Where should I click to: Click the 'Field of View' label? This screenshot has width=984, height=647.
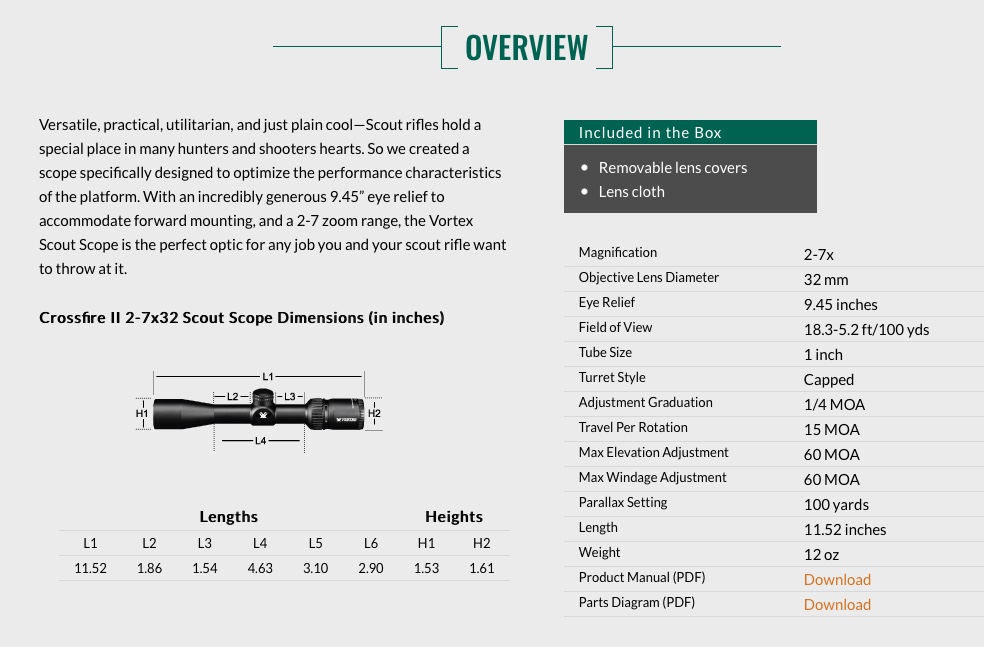pyautogui.click(x=615, y=327)
